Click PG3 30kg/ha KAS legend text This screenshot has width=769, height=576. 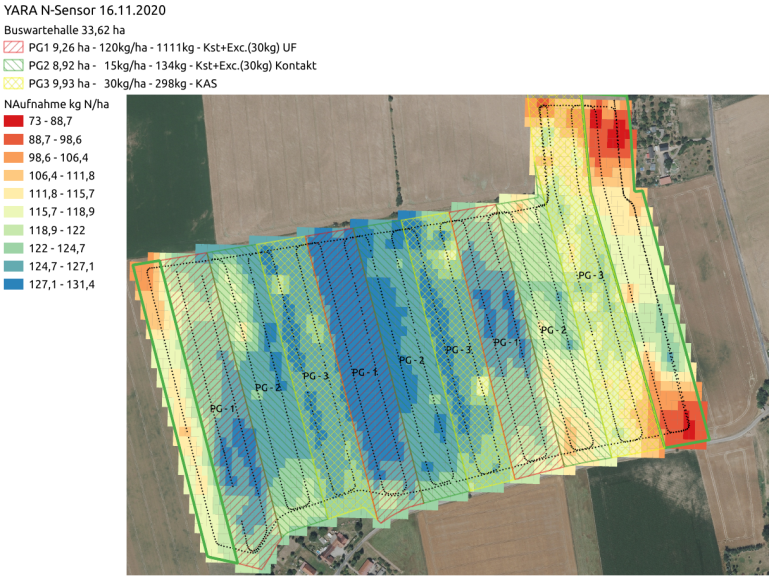pos(139,84)
